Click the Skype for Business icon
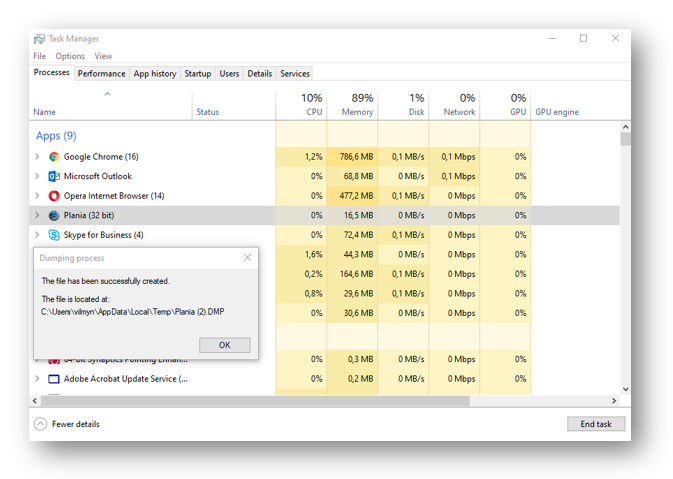 click(x=54, y=235)
